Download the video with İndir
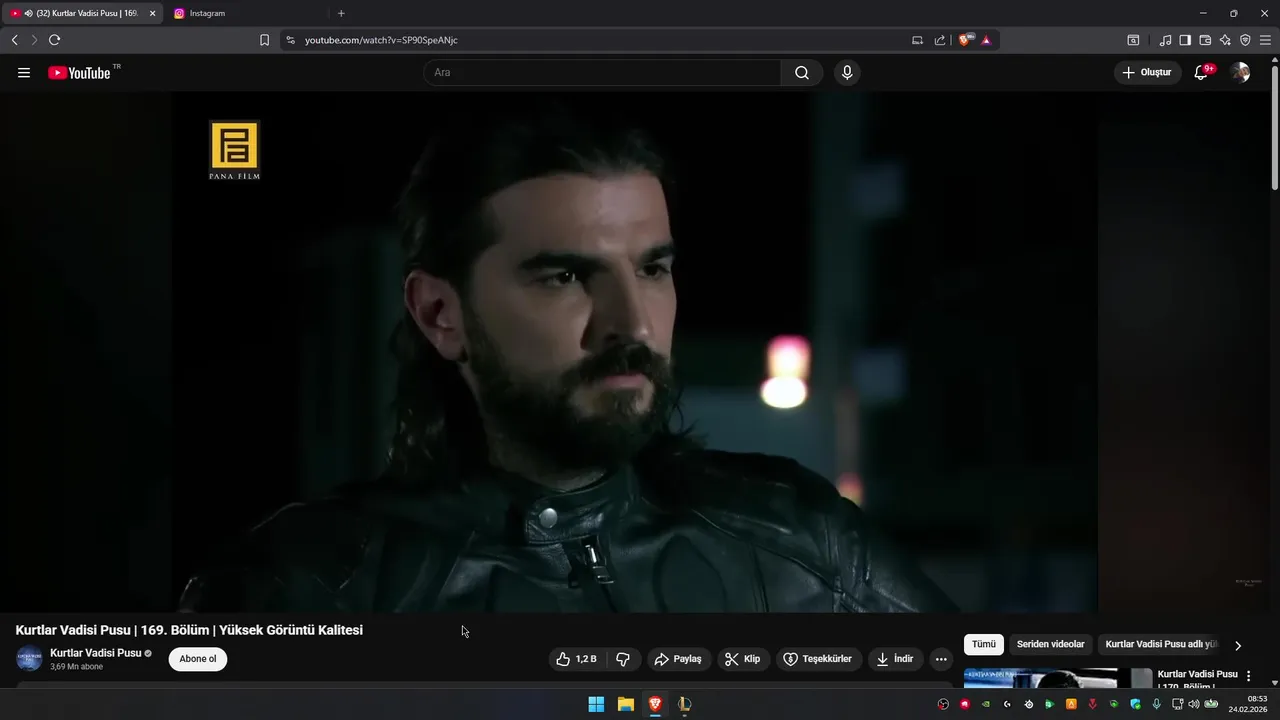The image size is (1280, 720). point(896,659)
